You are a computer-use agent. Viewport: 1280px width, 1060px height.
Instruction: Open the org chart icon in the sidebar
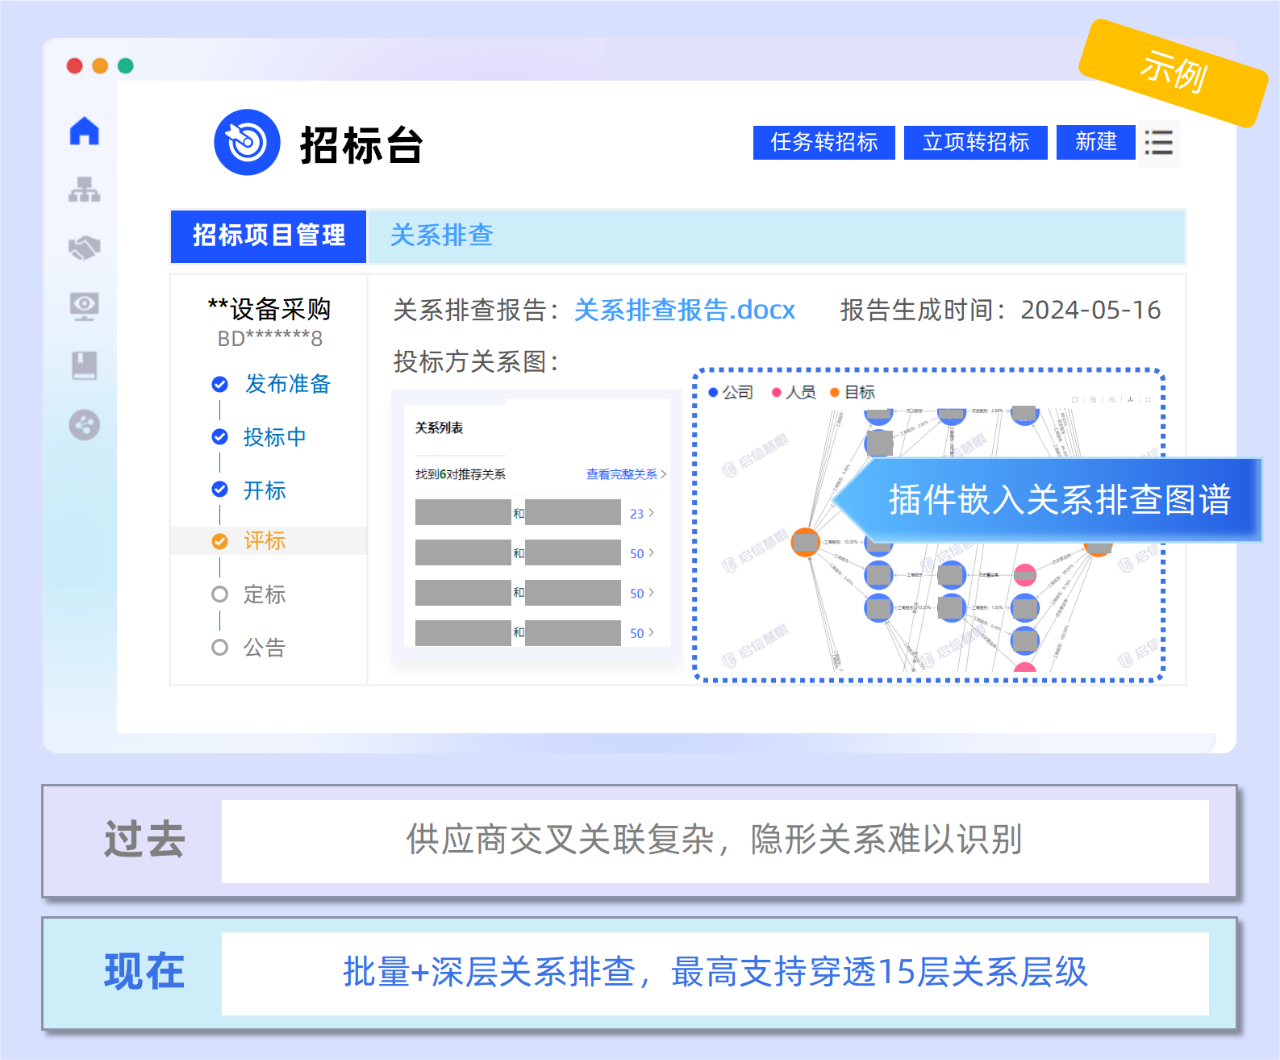(x=84, y=189)
